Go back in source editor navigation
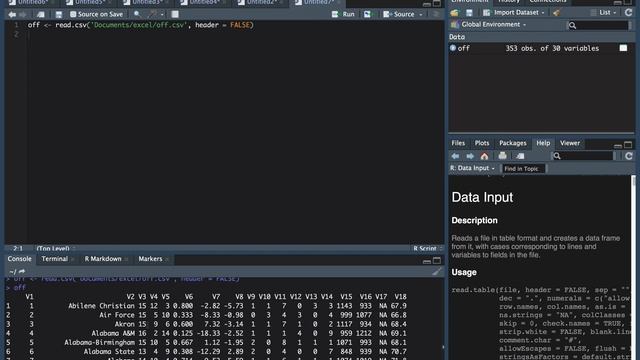Image resolution: width=640 pixels, height=360 pixels. 12,14
